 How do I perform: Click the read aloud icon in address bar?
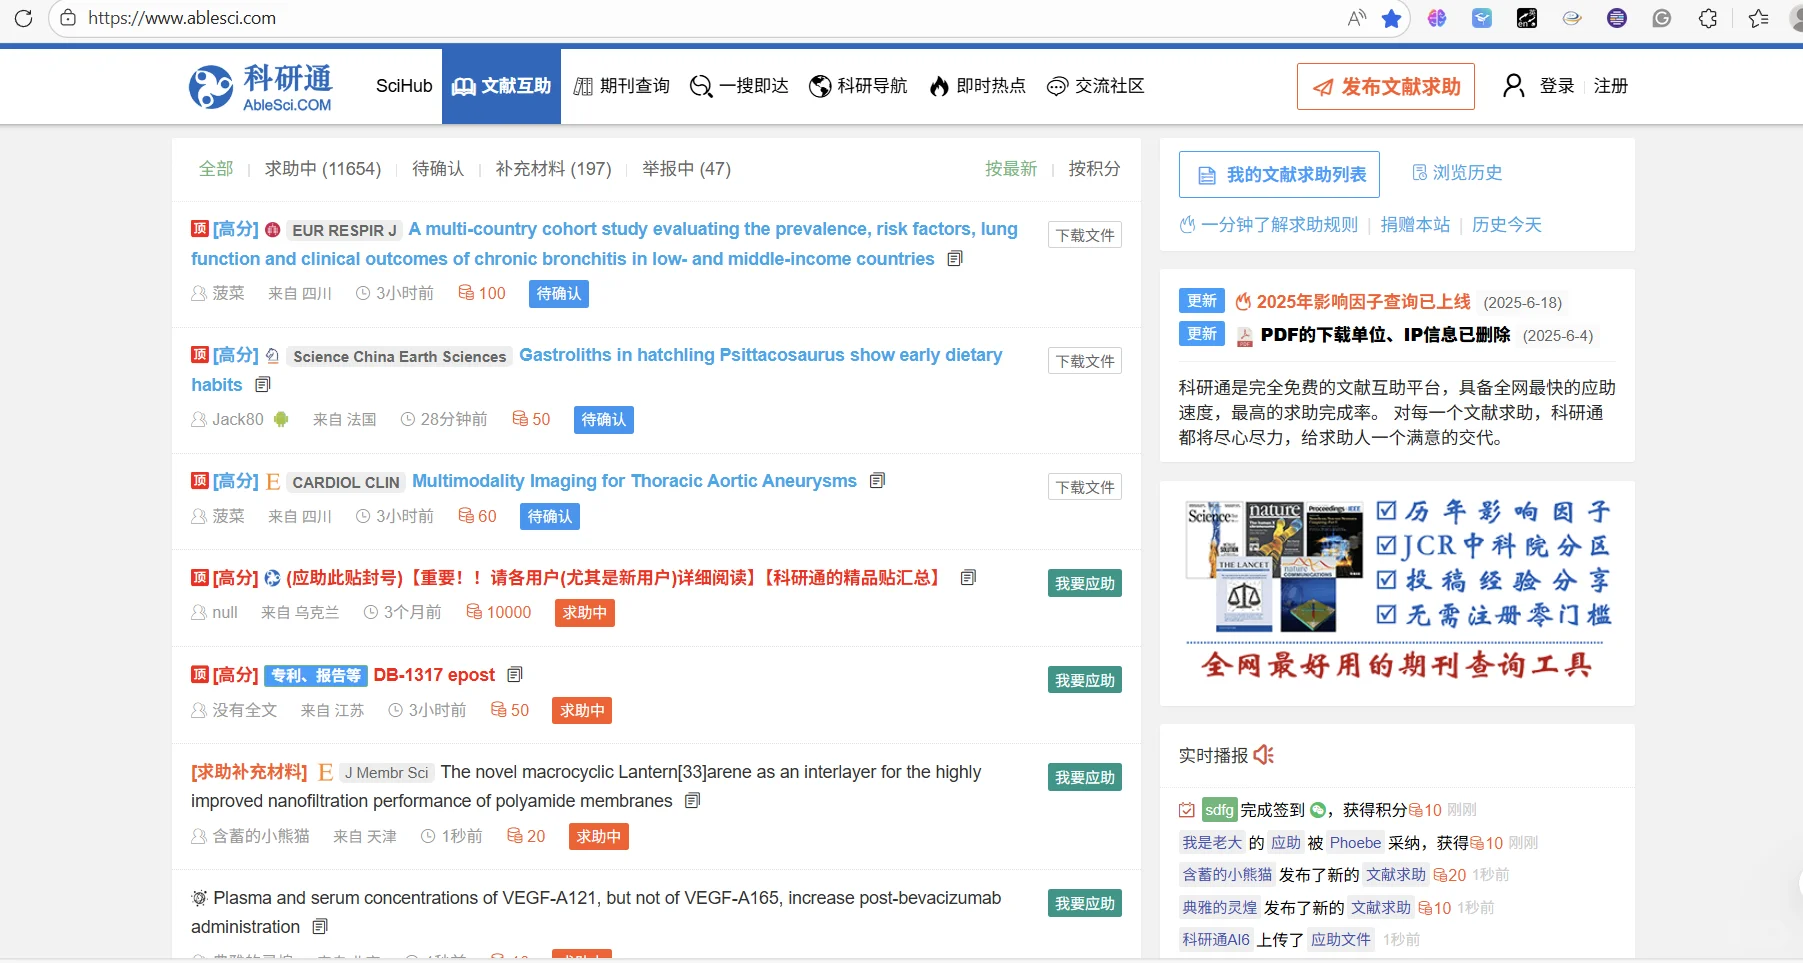1357,18
